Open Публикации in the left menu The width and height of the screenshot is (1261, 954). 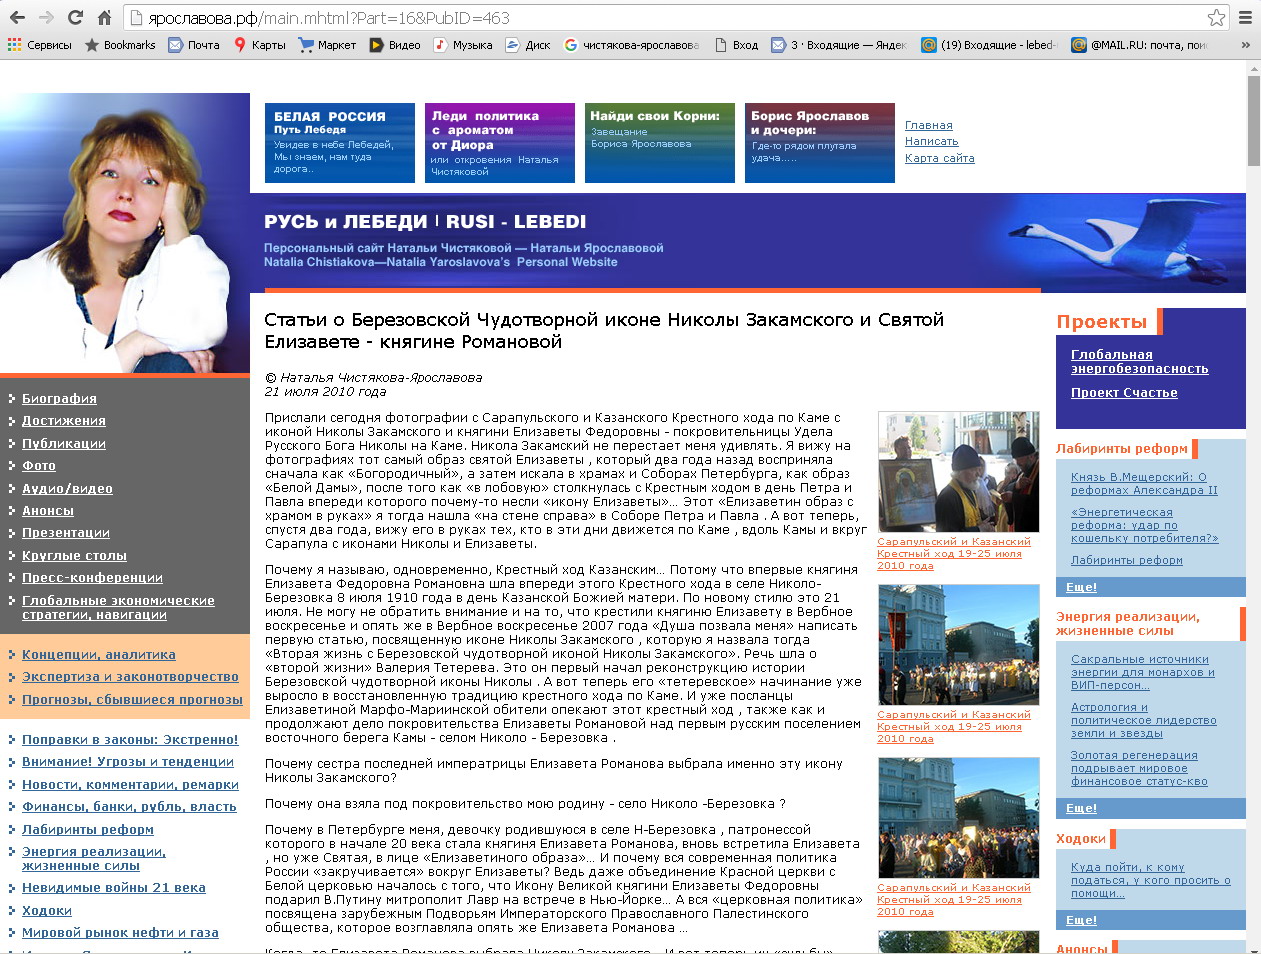(x=64, y=443)
